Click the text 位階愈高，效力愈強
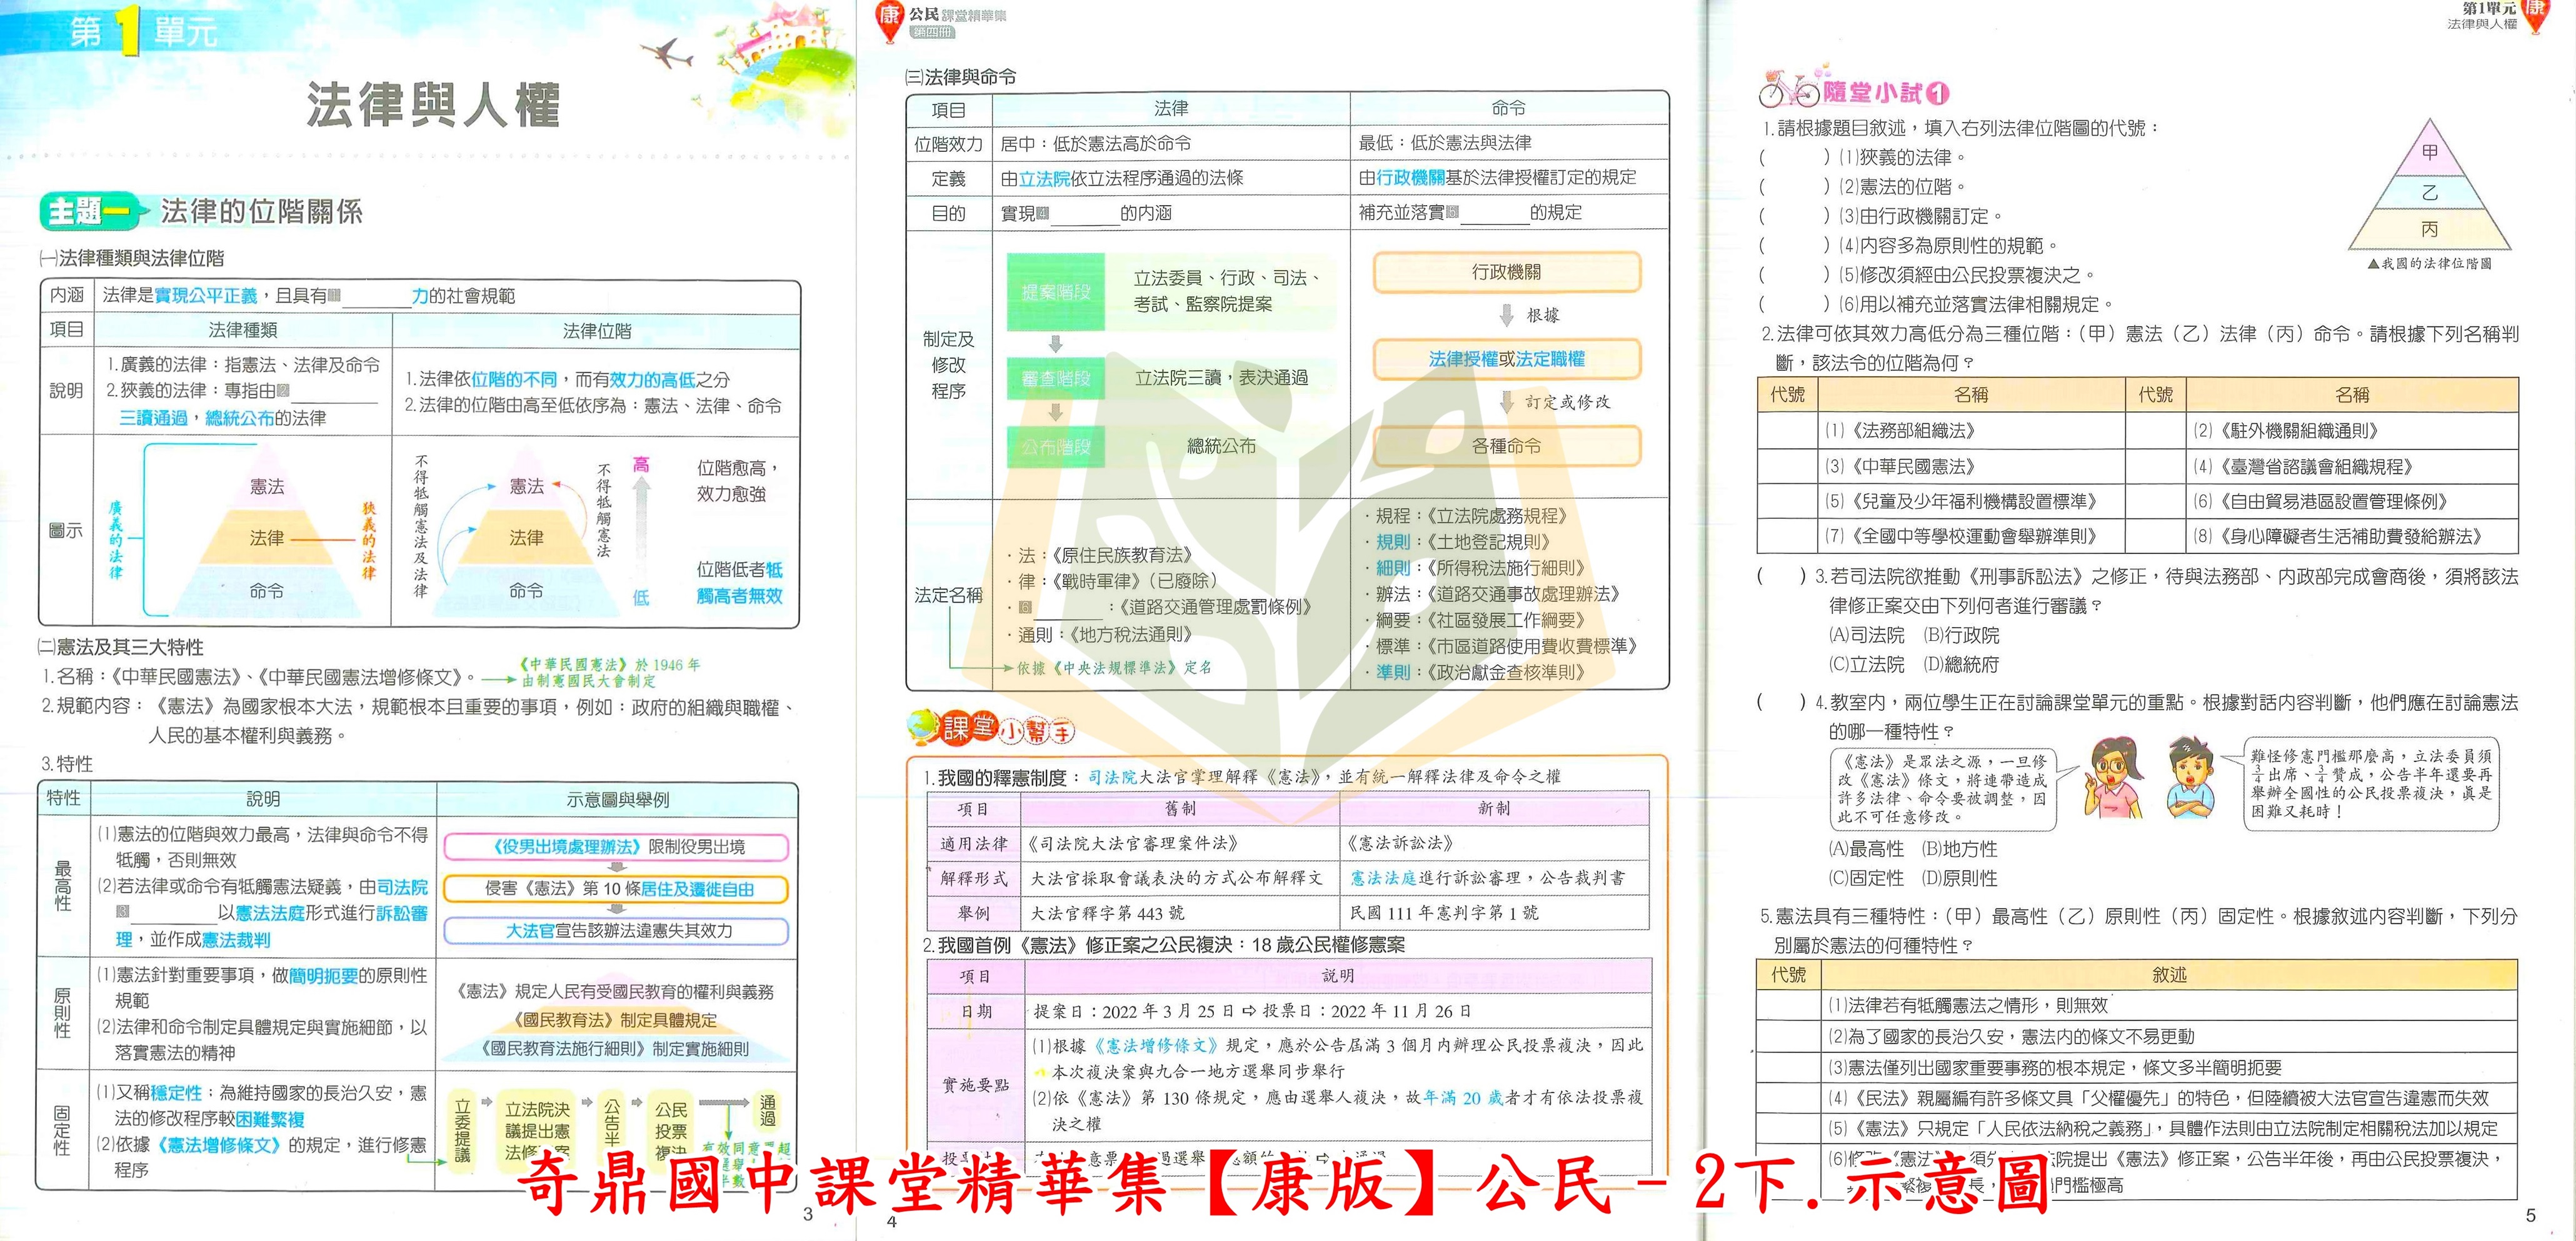This screenshot has height=1241, width=2576. tap(738, 481)
